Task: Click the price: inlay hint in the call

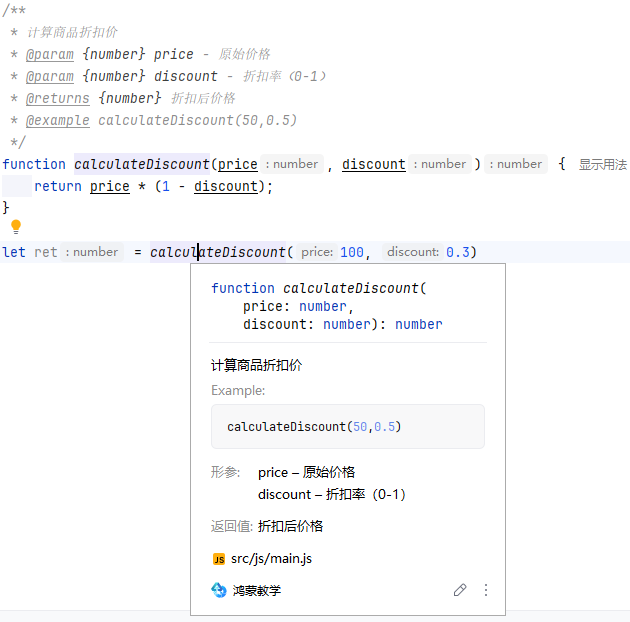Action: click(x=317, y=252)
